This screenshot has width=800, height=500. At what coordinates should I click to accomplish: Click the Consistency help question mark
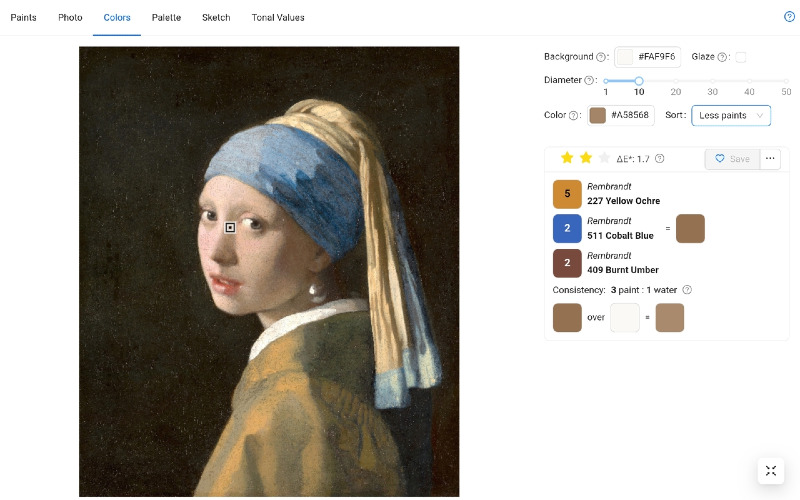[687, 290]
